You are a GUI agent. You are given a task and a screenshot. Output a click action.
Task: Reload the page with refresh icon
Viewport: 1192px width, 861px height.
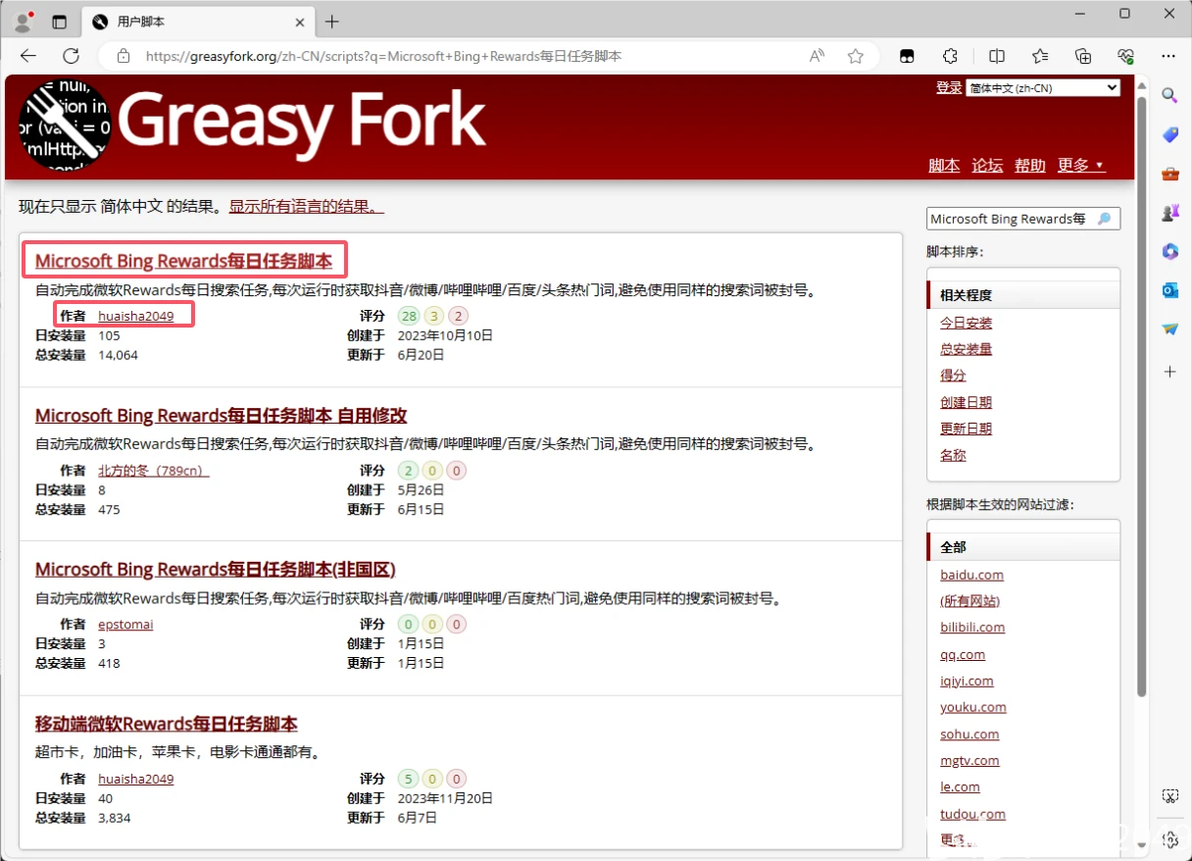point(71,55)
